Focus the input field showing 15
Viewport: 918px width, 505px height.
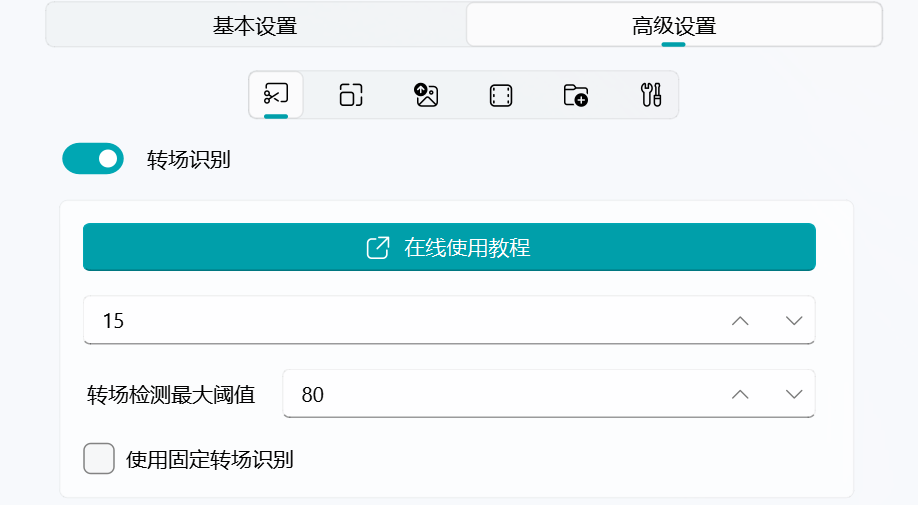[449, 320]
